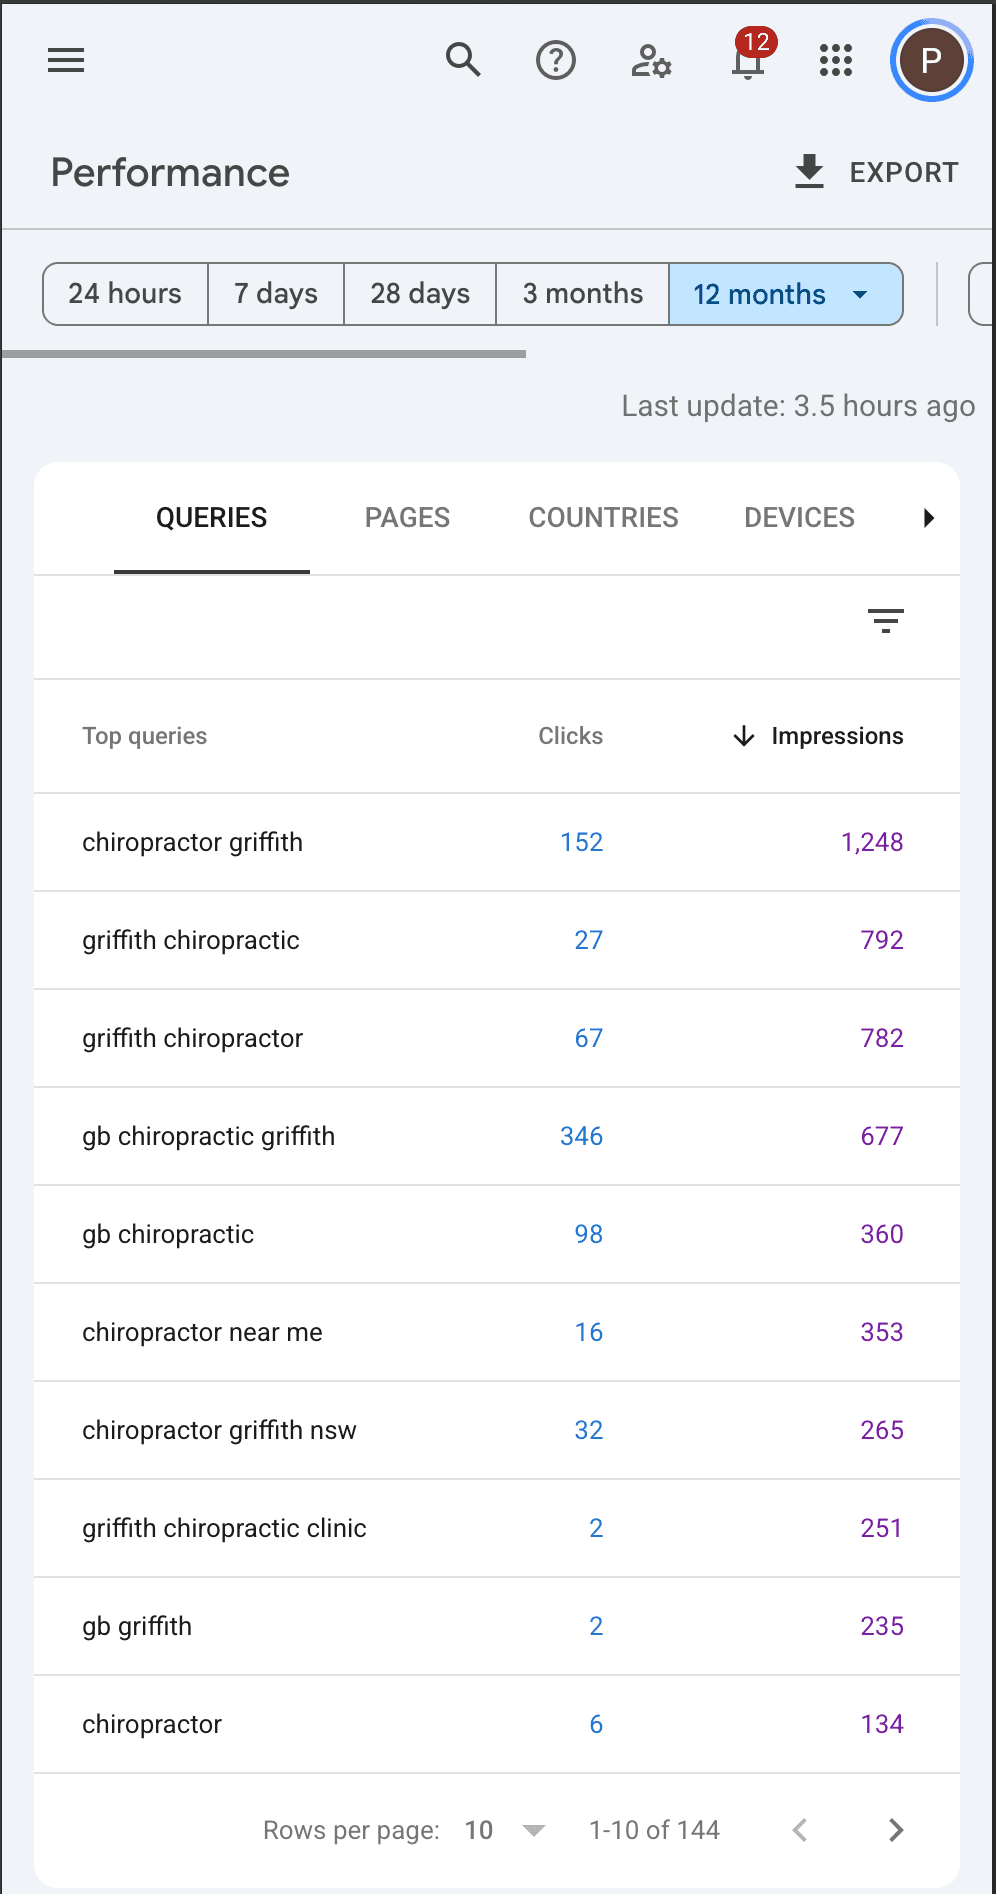
Task: Click the 346 clicks value
Action: 581,1136
